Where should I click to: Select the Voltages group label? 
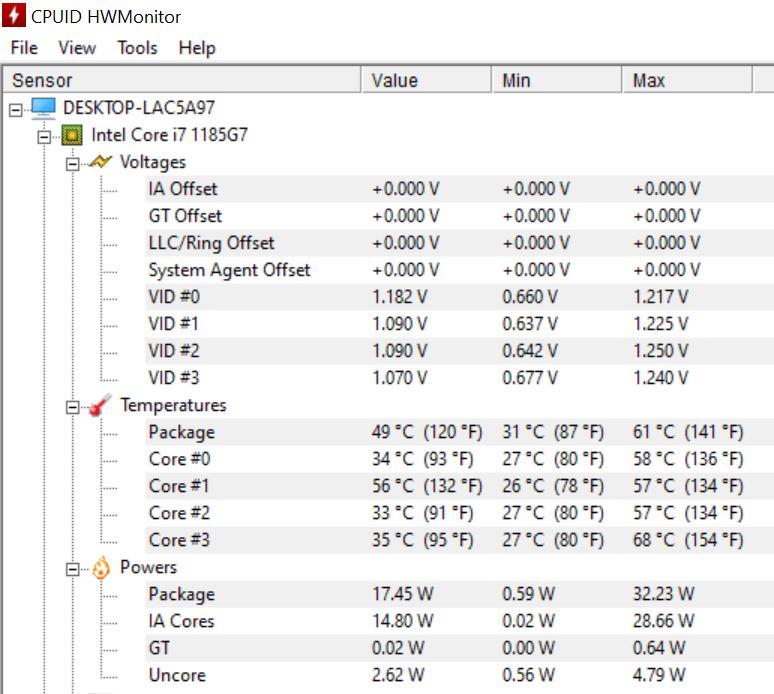pyautogui.click(x=153, y=162)
